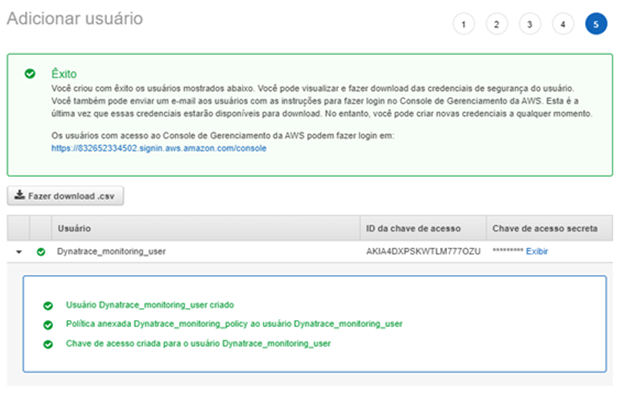Click the green success check icon beside Êxito
624x396 pixels.
[30, 74]
